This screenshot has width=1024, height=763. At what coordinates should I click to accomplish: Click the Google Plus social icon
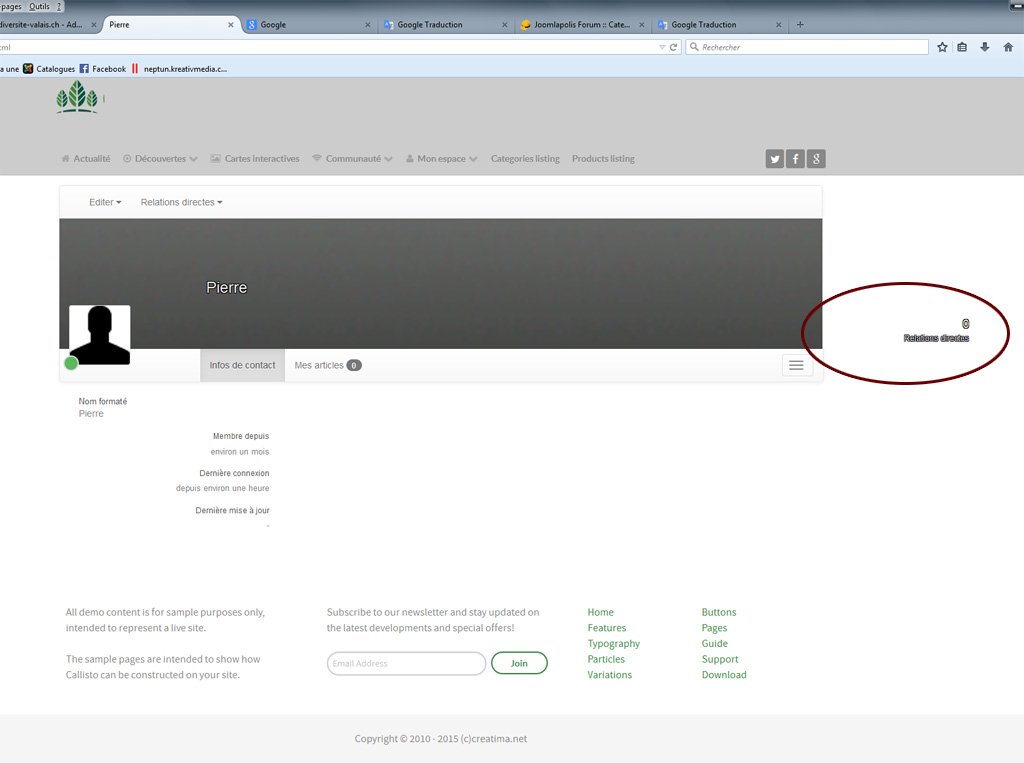tap(816, 159)
